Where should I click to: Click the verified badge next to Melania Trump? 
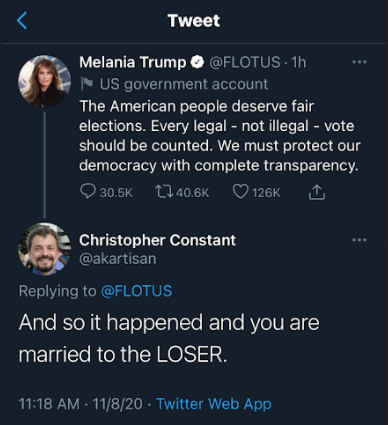197,62
